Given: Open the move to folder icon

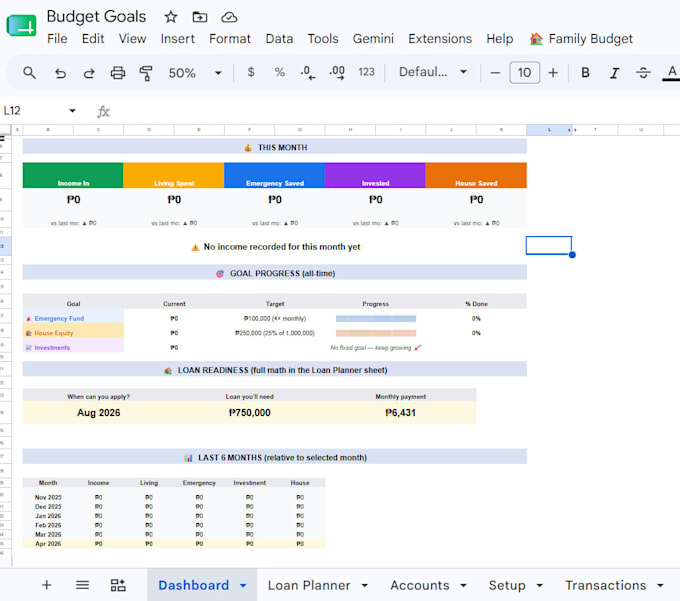Looking at the screenshot, I should point(199,17).
